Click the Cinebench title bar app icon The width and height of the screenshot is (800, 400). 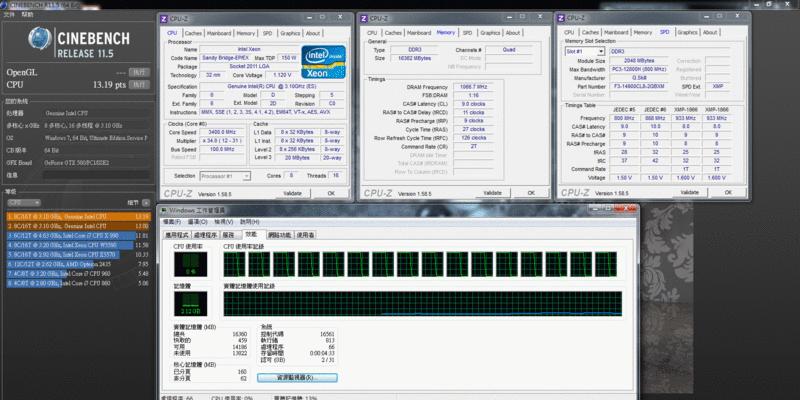click(x=4, y=6)
